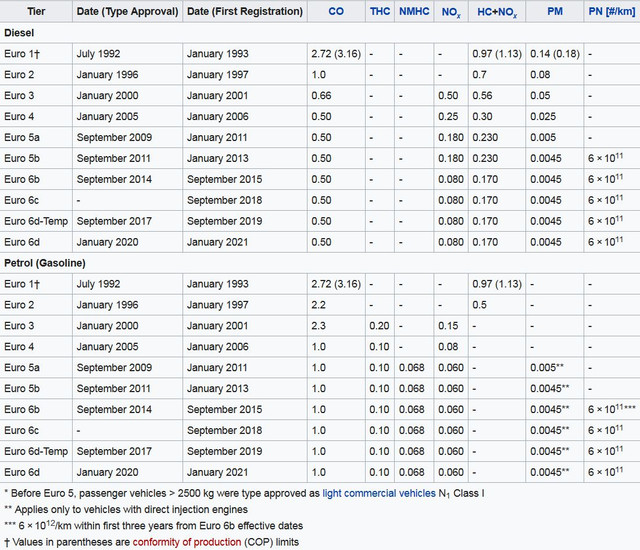640x550 pixels.
Task: Click the Date (First Registration) header
Action: pos(245,11)
